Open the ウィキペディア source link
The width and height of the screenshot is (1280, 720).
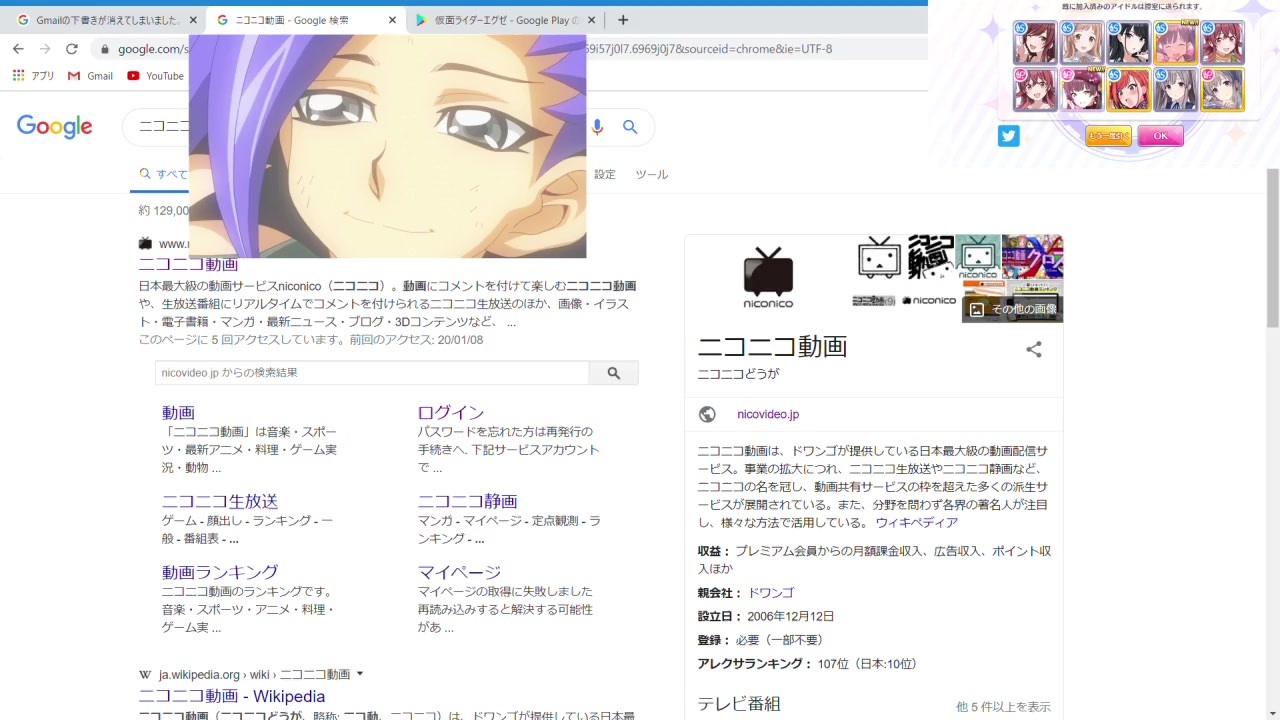point(917,522)
